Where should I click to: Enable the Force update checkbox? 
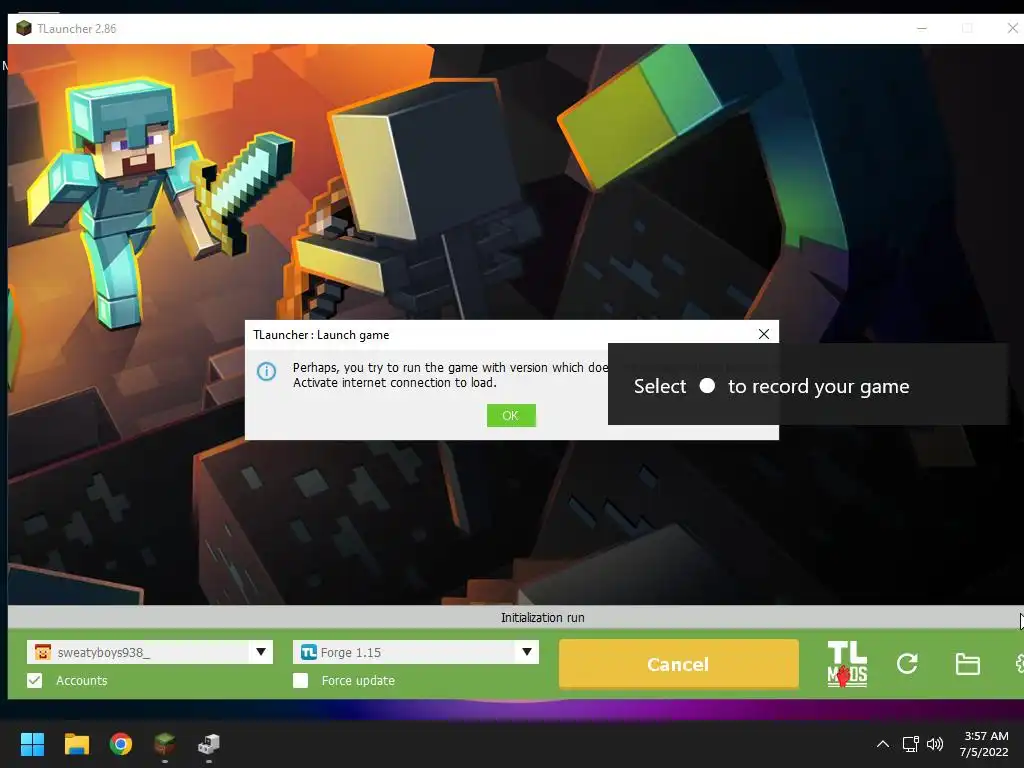click(x=300, y=680)
